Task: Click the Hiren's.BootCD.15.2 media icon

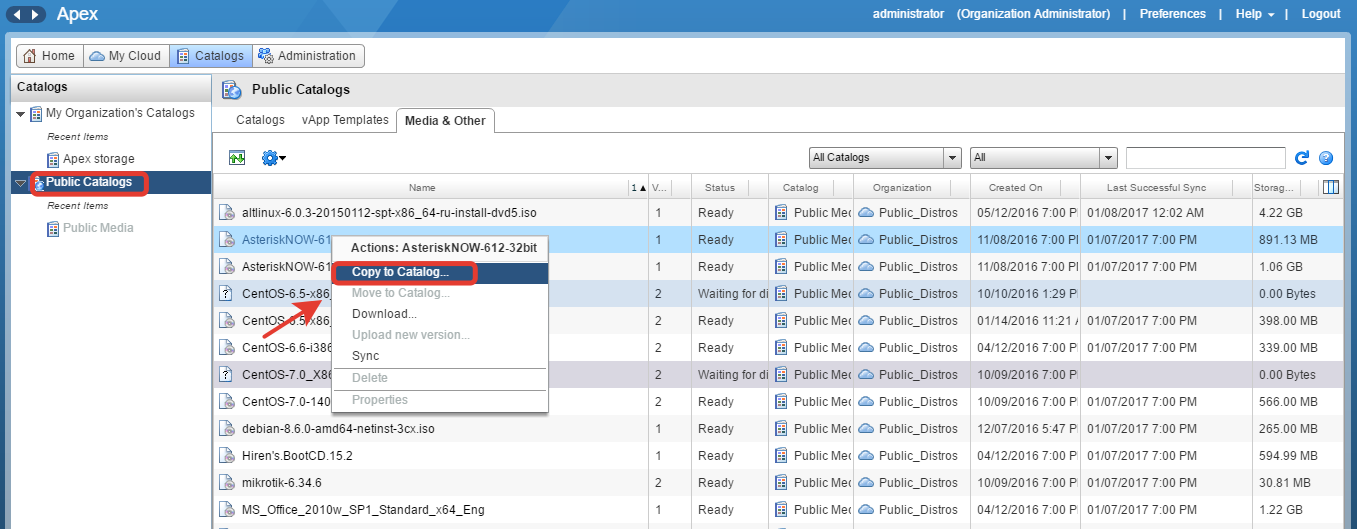Action: coord(227,456)
